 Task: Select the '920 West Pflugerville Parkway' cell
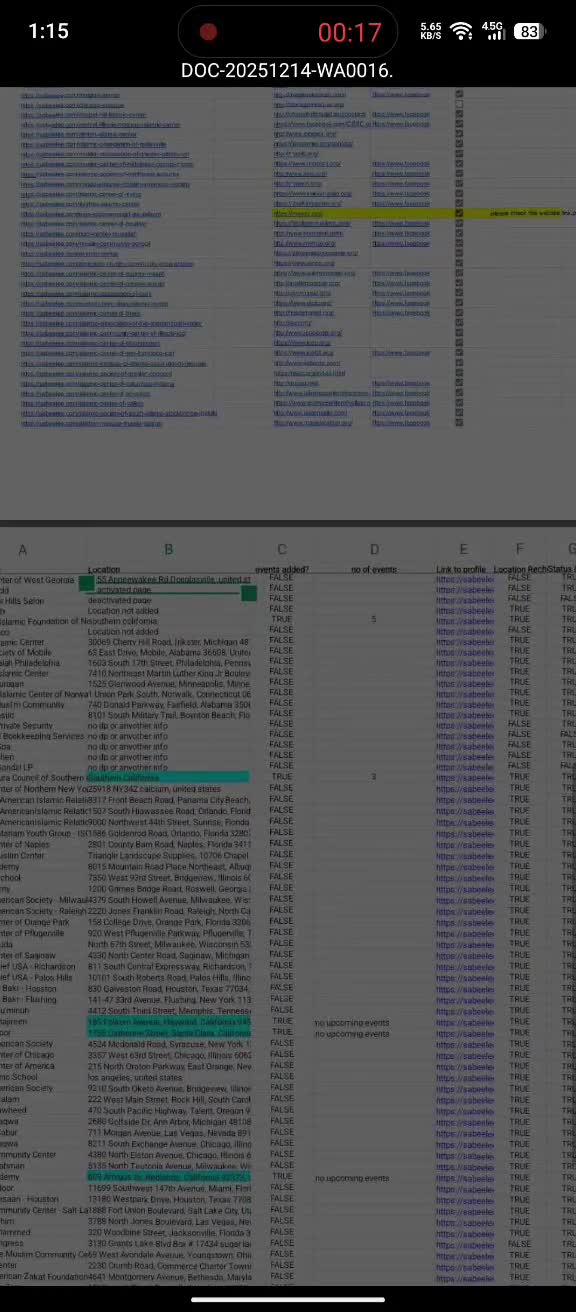(168, 933)
